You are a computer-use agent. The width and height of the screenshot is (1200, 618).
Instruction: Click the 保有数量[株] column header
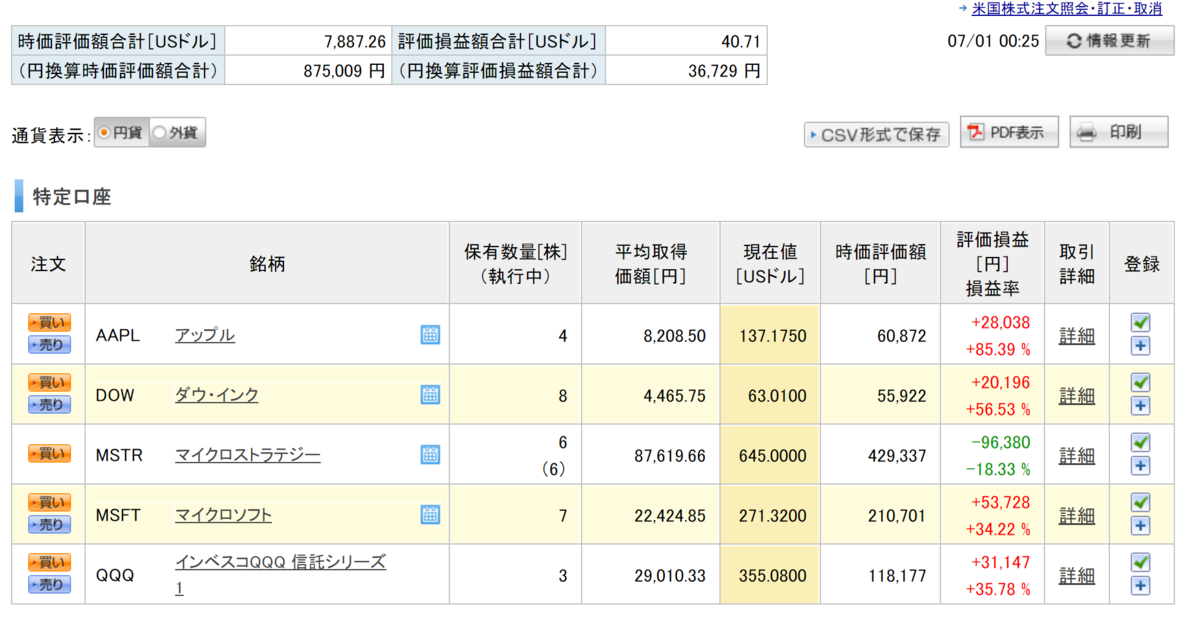pos(515,264)
